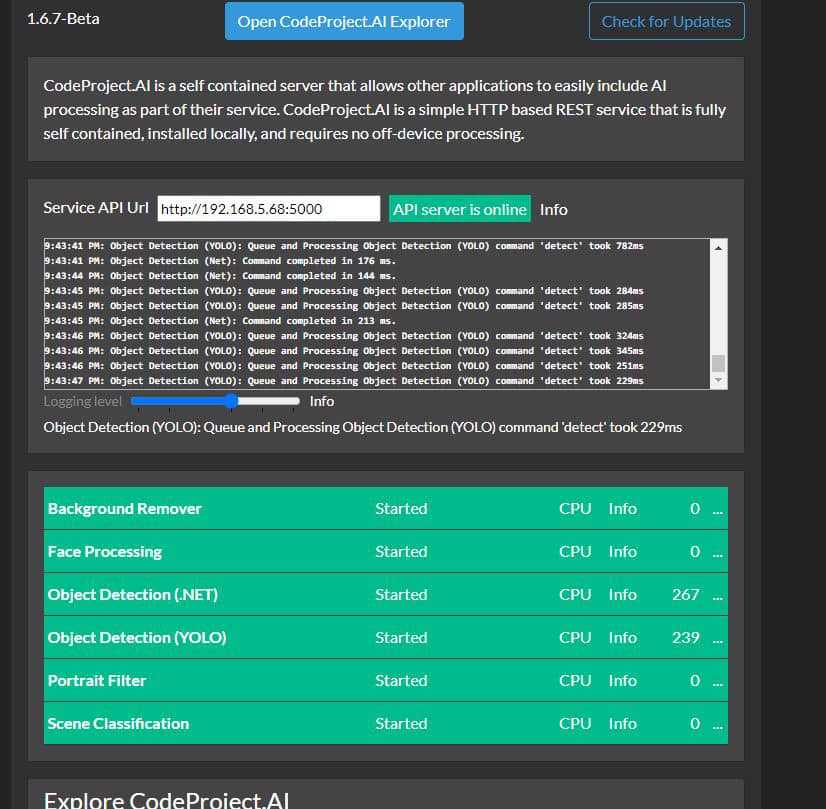Click CPU label in Object Detection (YOLO) row
Image resolution: width=826 pixels, height=809 pixels.
pyautogui.click(x=575, y=638)
